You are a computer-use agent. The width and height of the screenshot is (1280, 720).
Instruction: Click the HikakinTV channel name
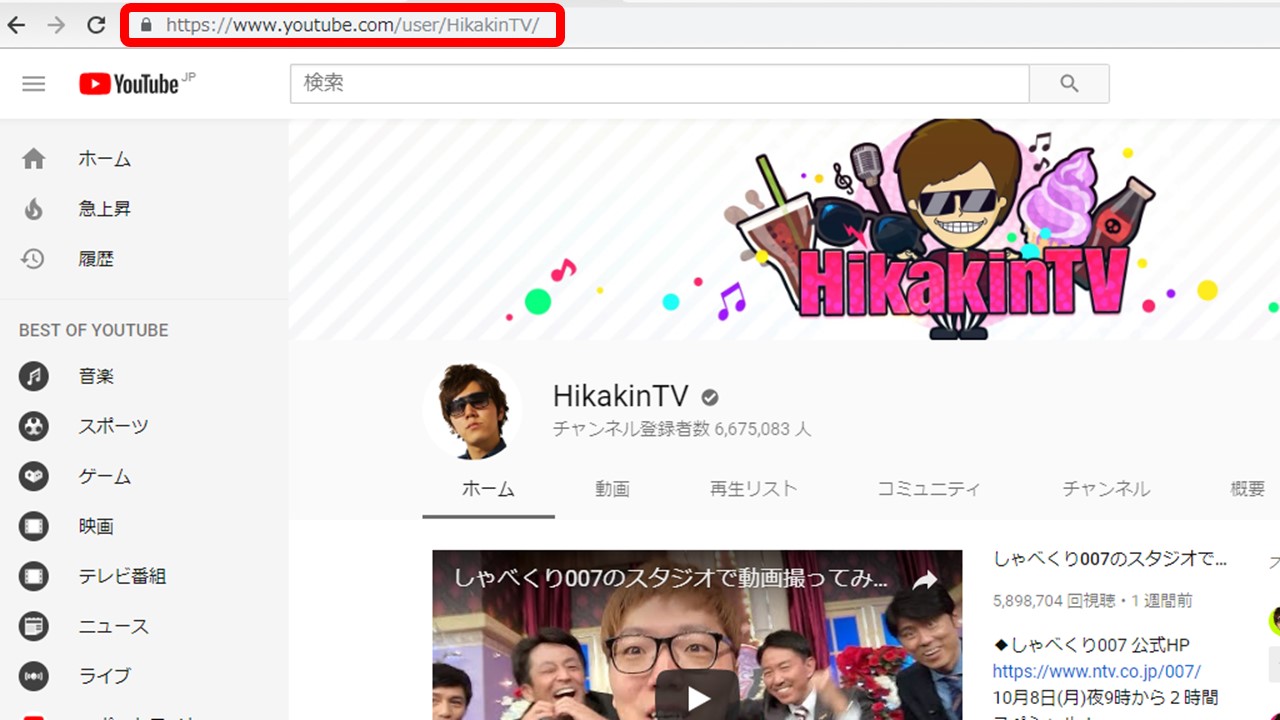point(621,397)
